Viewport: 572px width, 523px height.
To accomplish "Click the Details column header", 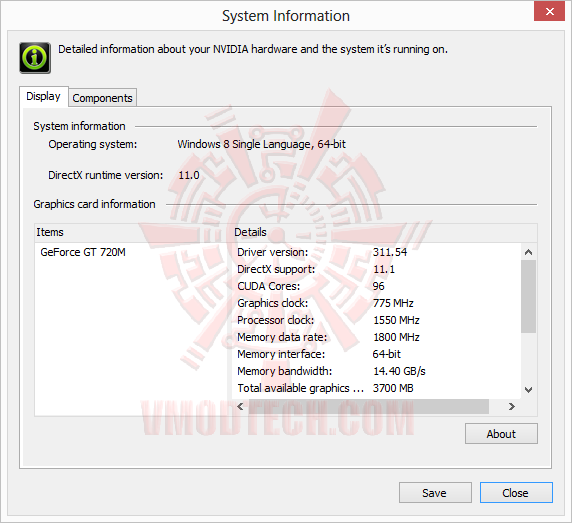I will coord(384,232).
